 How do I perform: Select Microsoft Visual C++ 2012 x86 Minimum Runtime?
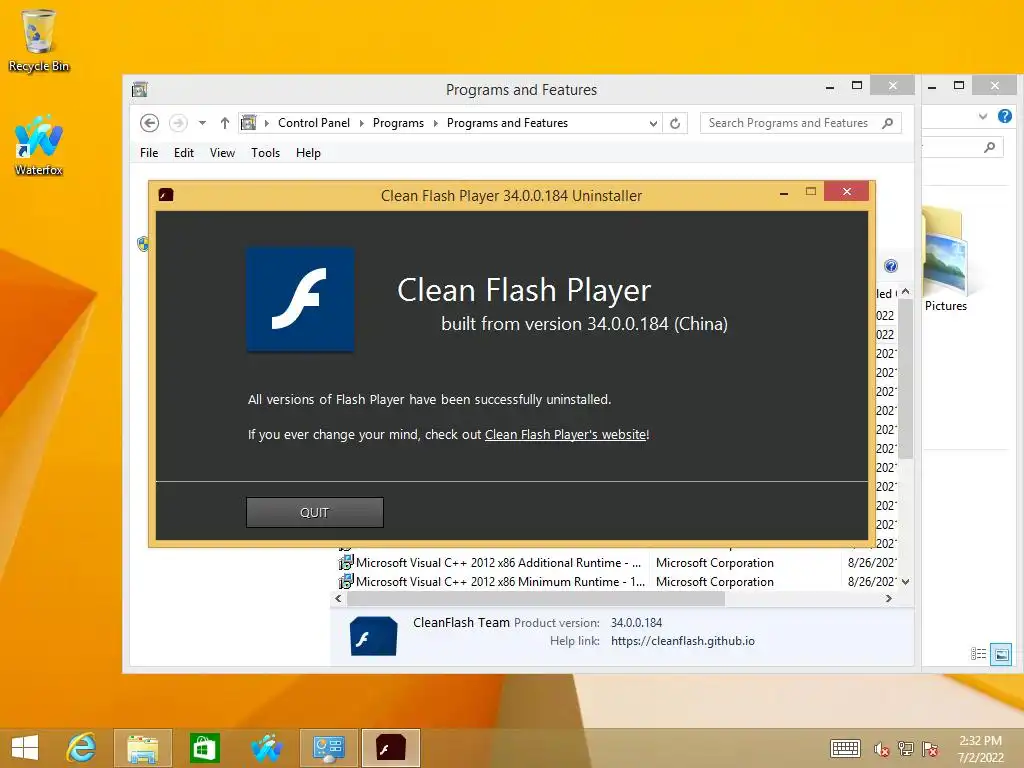click(x=490, y=582)
